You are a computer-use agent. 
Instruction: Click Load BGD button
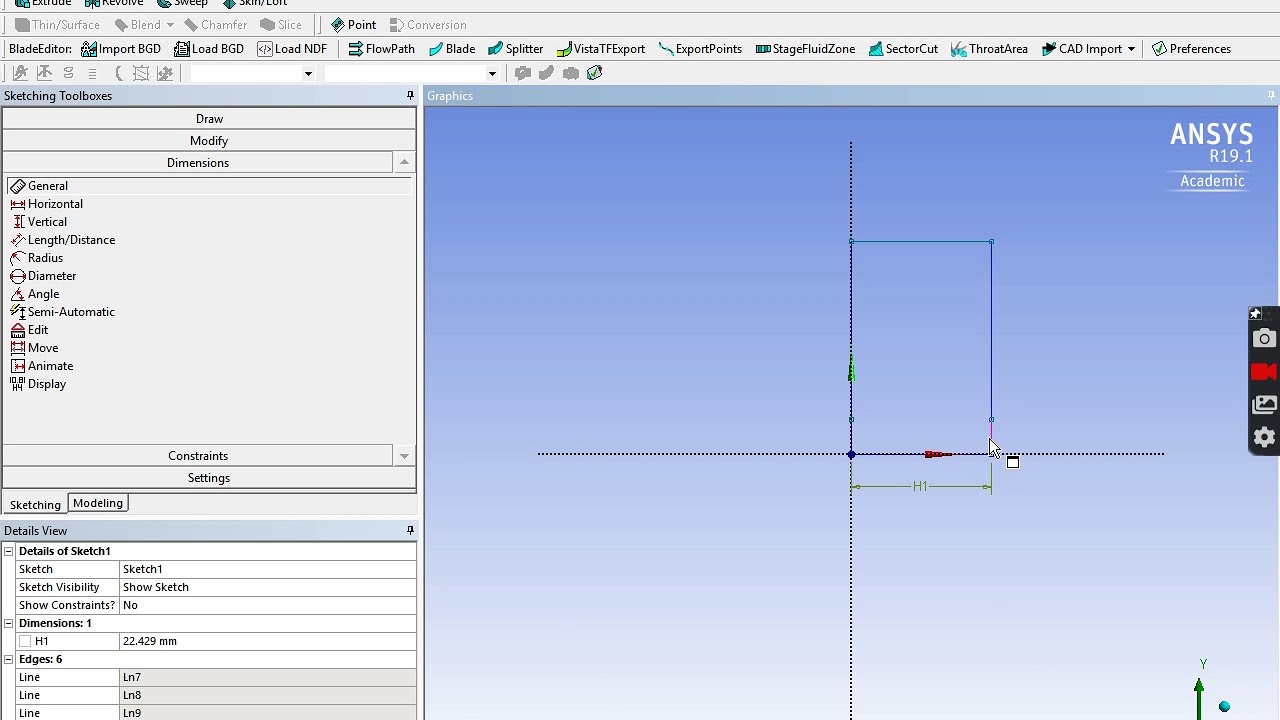[208, 49]
